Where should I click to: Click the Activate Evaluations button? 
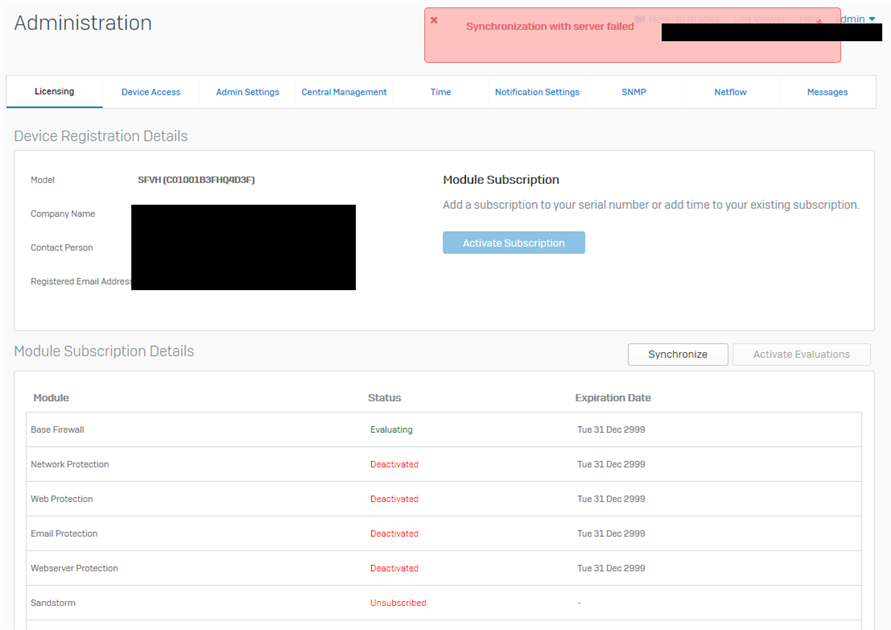tap(801, 354)
